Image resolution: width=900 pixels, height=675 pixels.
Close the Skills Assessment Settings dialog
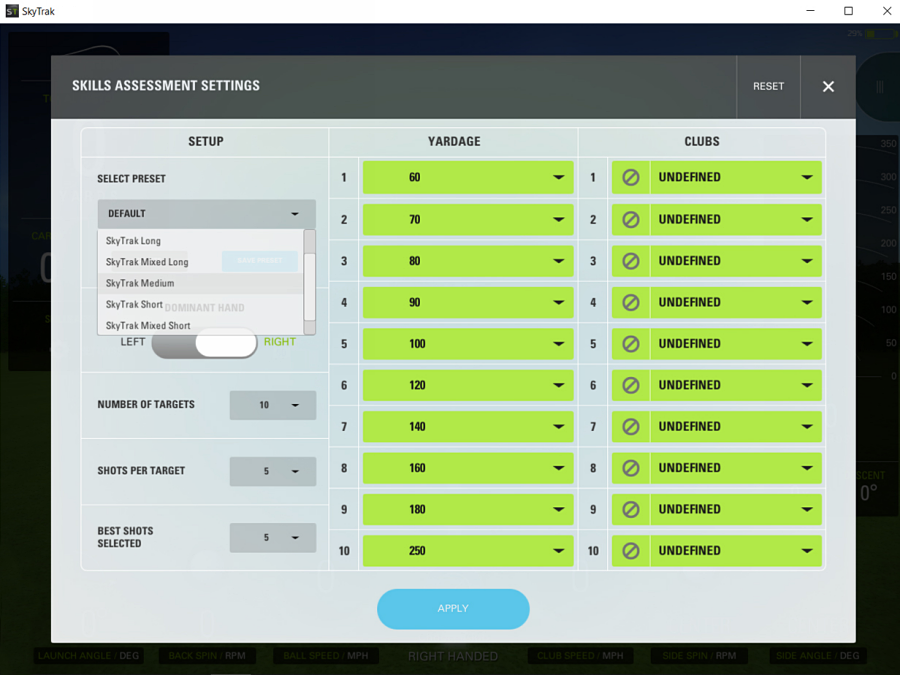click(828, 87)
